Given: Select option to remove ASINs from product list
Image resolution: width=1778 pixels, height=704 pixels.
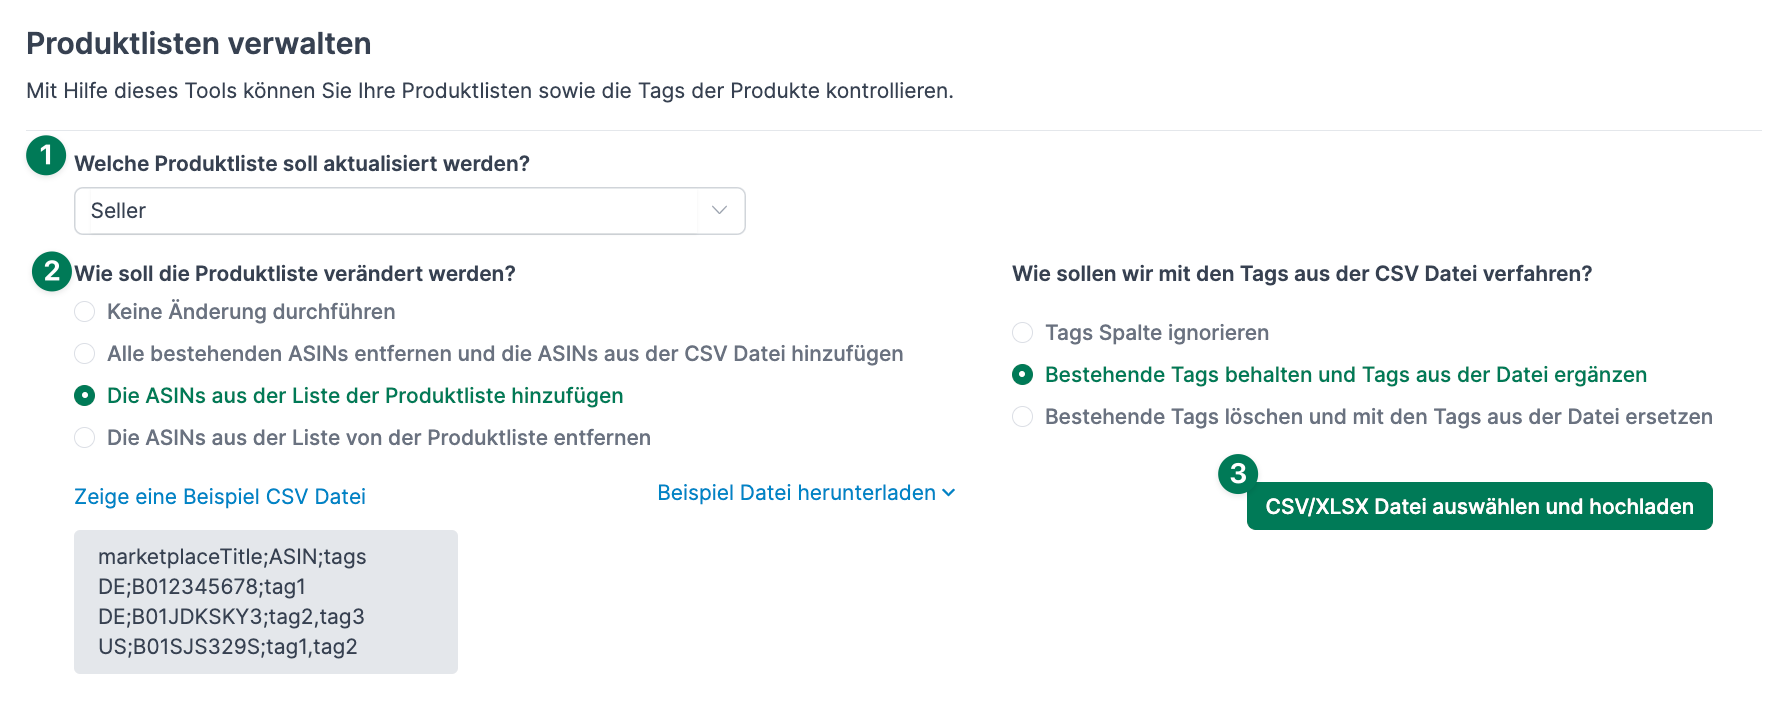Looking at the screenshot, I should pyautogui.click(x=84, y=437).
